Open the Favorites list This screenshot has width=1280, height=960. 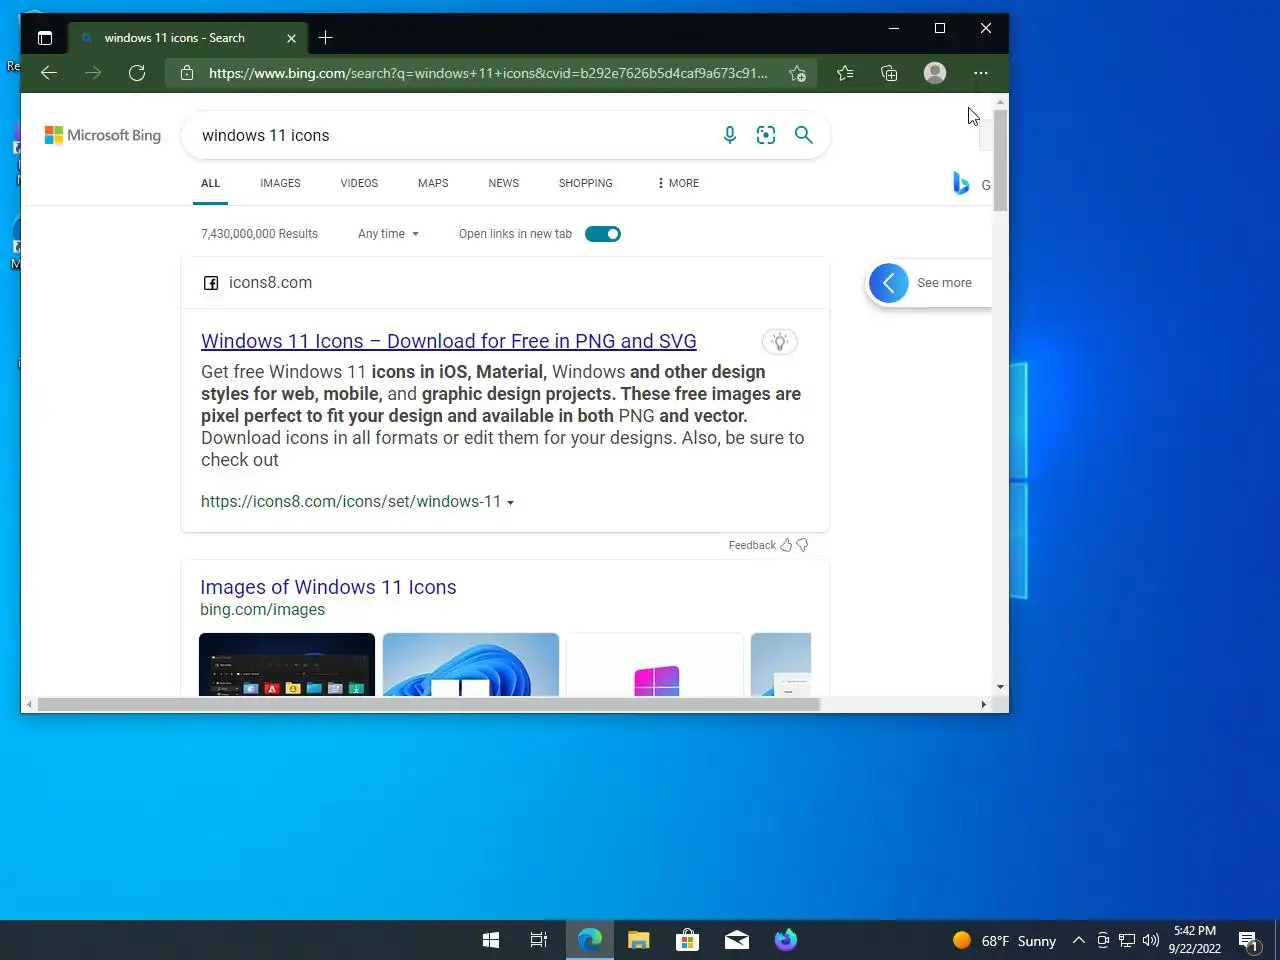(x=845, y=73)
